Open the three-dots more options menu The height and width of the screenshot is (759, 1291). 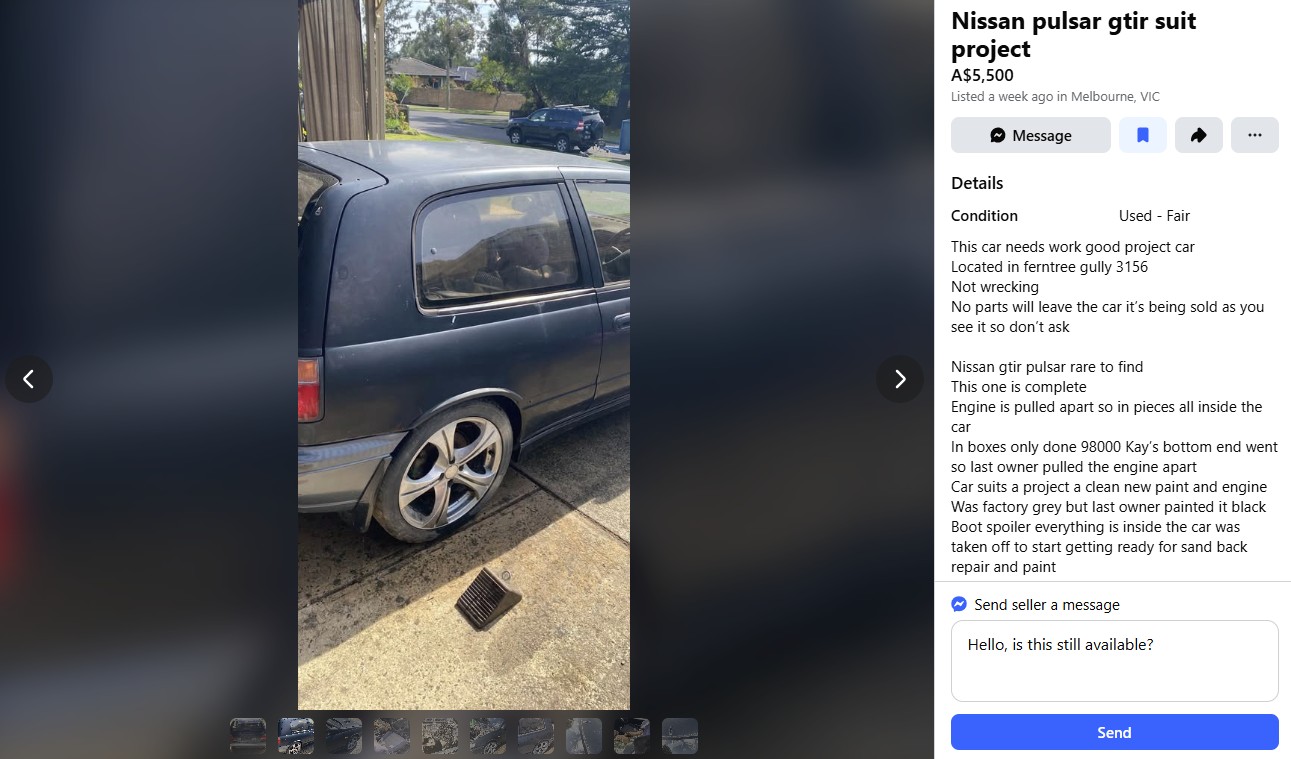(x=1255, y=135)
